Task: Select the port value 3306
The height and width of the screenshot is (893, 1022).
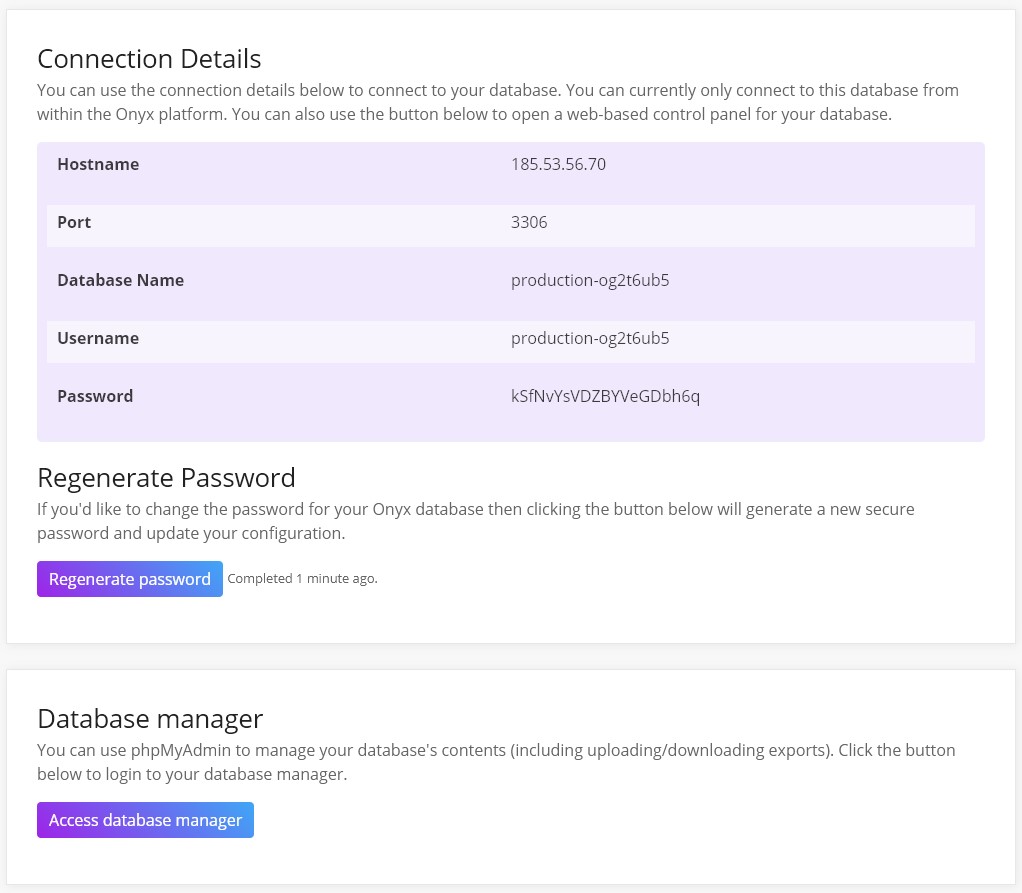Action: tap(529, 222)
